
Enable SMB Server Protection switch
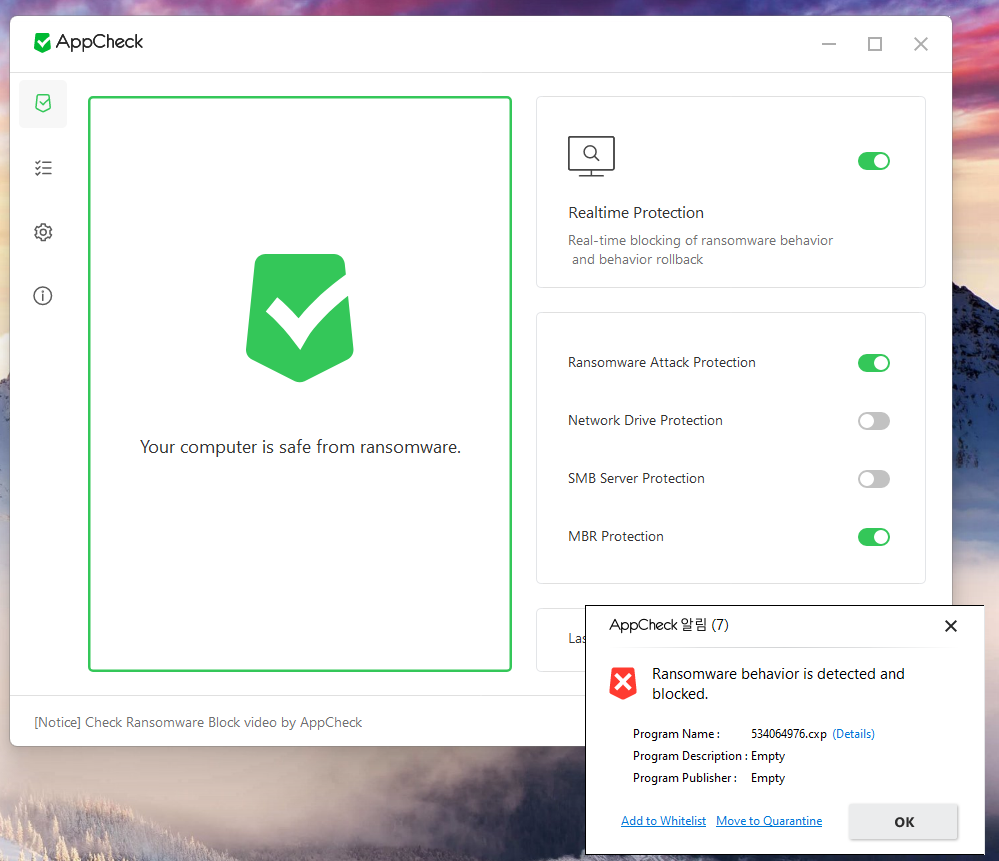[x=873, y=479]
